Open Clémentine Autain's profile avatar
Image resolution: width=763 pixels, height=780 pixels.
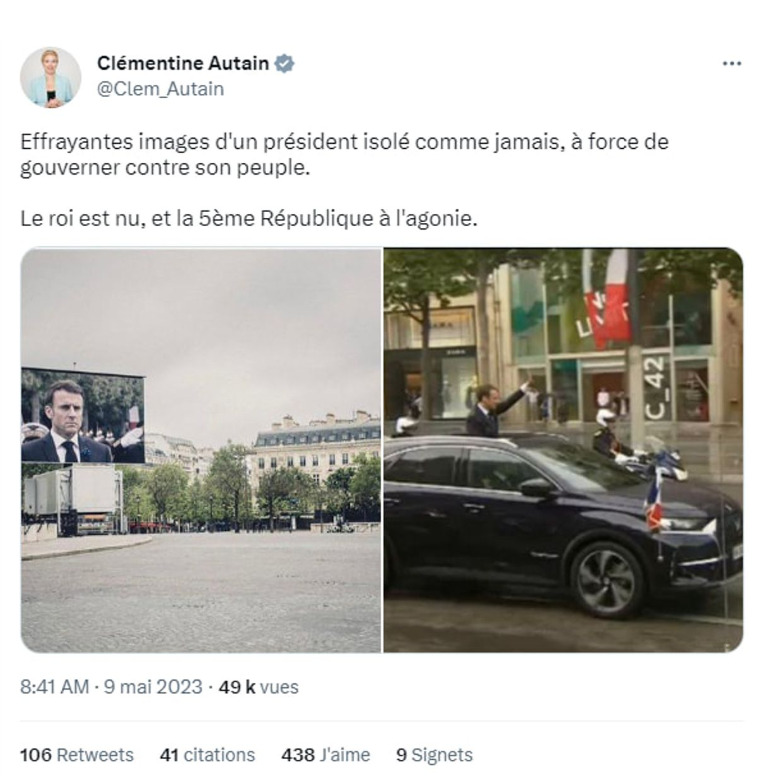[x=50, y=78]
